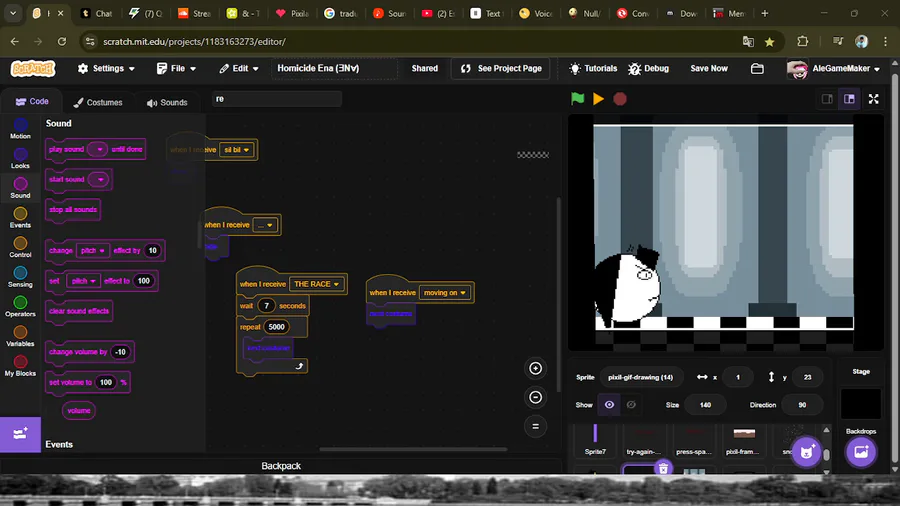Open moving on message dropdown
Viewport: 900px width, 506px height.
pyautogui.click(x=445, y=293)
